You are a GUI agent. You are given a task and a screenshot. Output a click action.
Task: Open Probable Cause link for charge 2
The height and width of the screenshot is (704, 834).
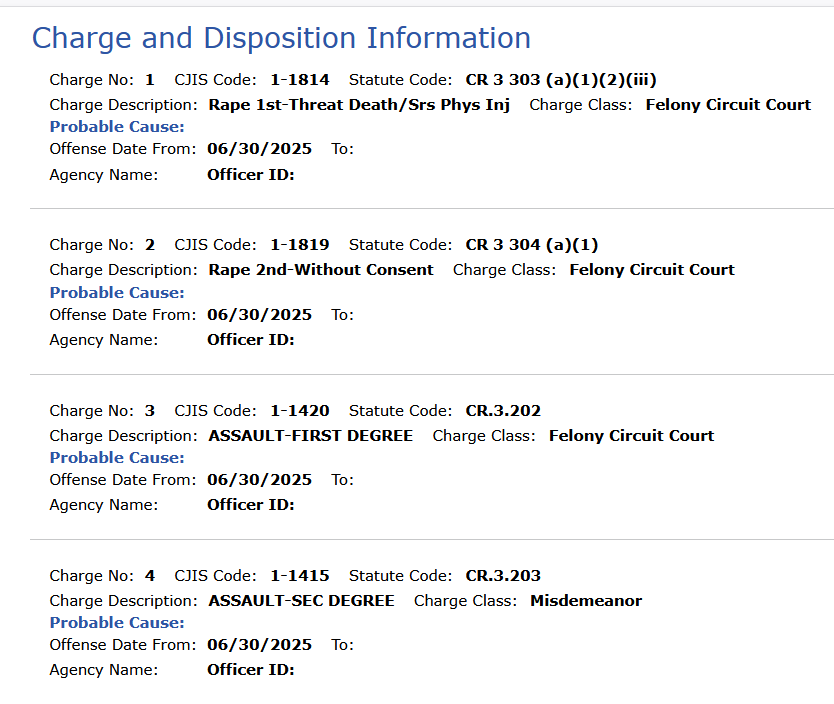(117, 292)
